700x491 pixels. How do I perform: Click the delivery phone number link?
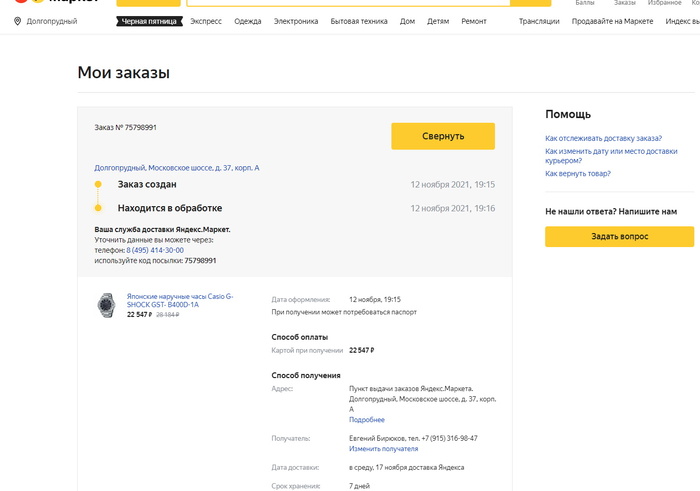coord(155,250)
